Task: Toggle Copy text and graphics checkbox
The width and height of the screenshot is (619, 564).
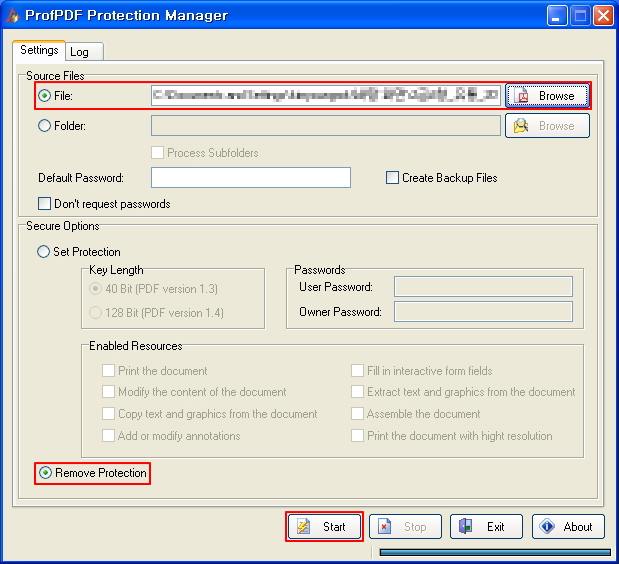Action: tap(108, 414)
